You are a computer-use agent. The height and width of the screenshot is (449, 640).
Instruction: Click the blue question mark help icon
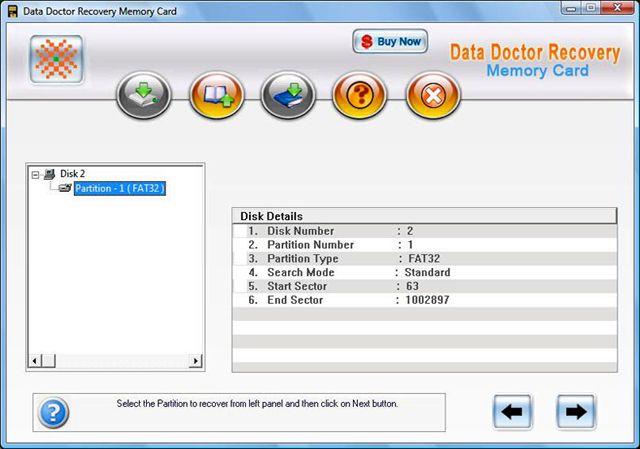[x=53, y=412]
